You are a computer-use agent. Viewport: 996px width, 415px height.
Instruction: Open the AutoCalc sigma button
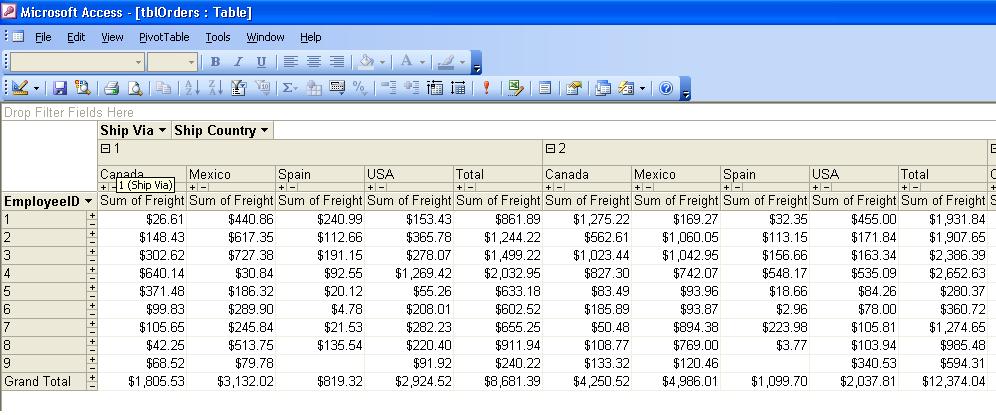pyautogui.click(x=290, y=88)
